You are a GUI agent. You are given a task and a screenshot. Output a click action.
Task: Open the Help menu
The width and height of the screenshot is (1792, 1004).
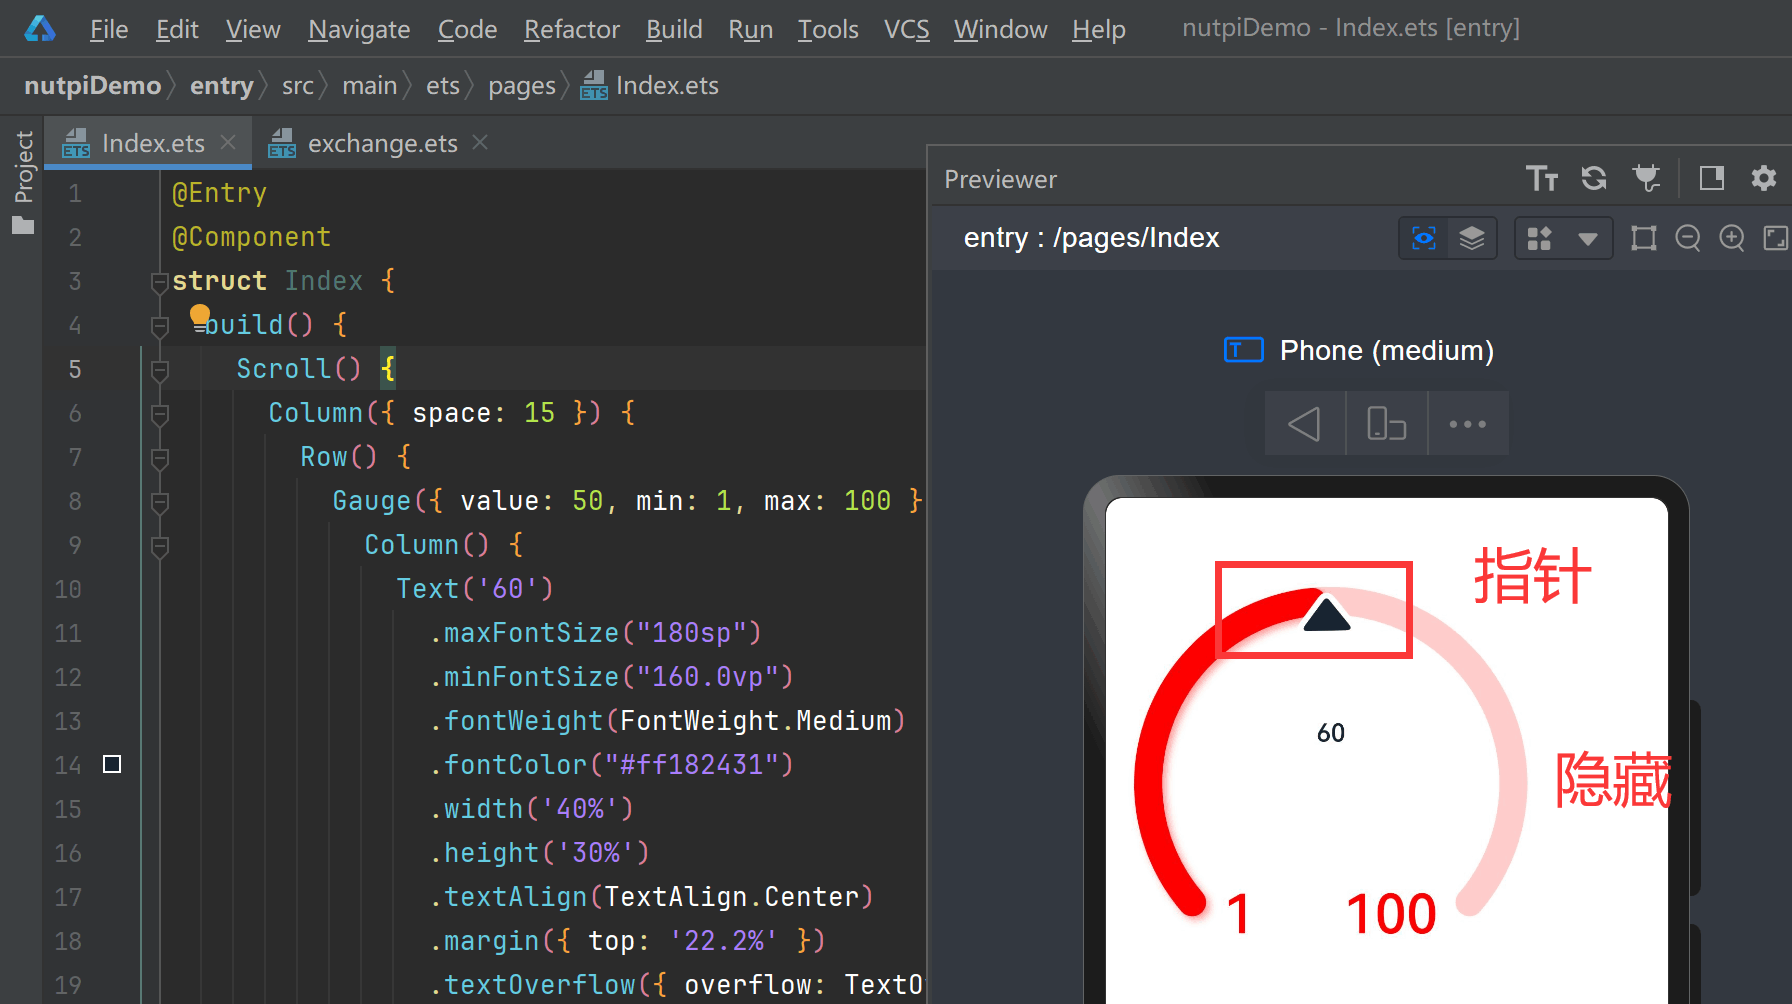1099,29
